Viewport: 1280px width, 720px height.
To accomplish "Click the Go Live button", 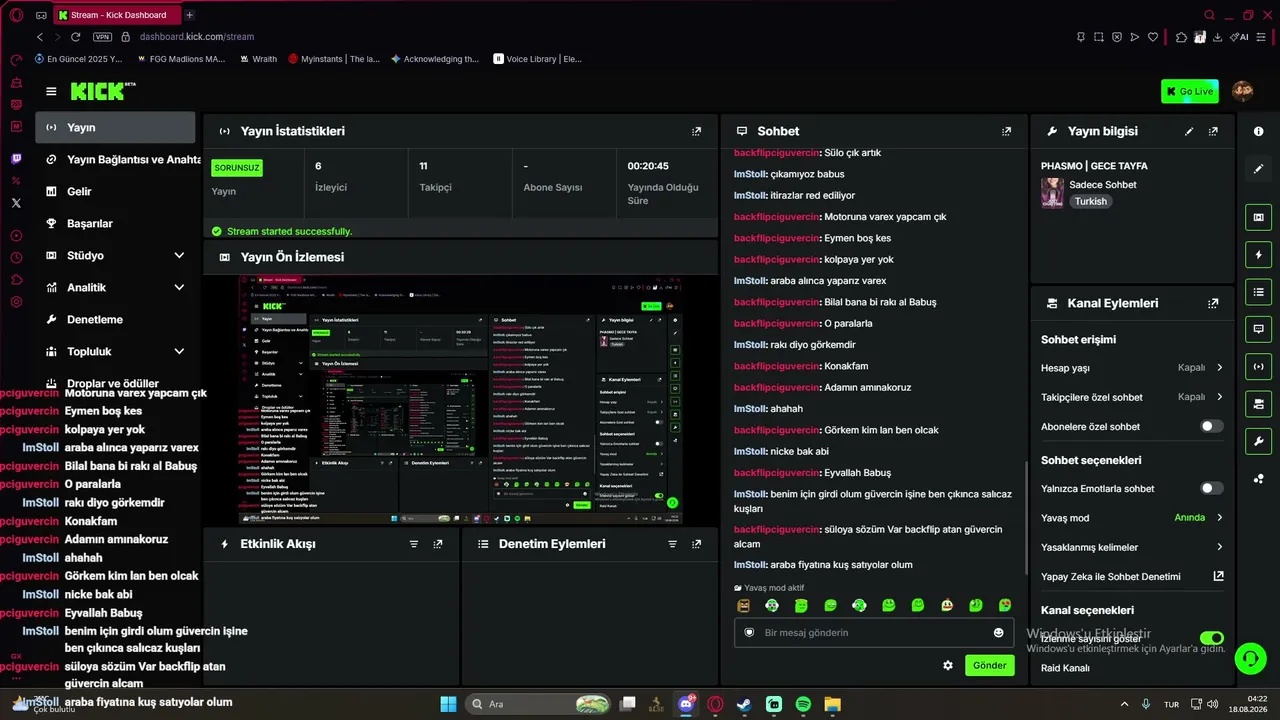I will click(x=1190, y=91).
